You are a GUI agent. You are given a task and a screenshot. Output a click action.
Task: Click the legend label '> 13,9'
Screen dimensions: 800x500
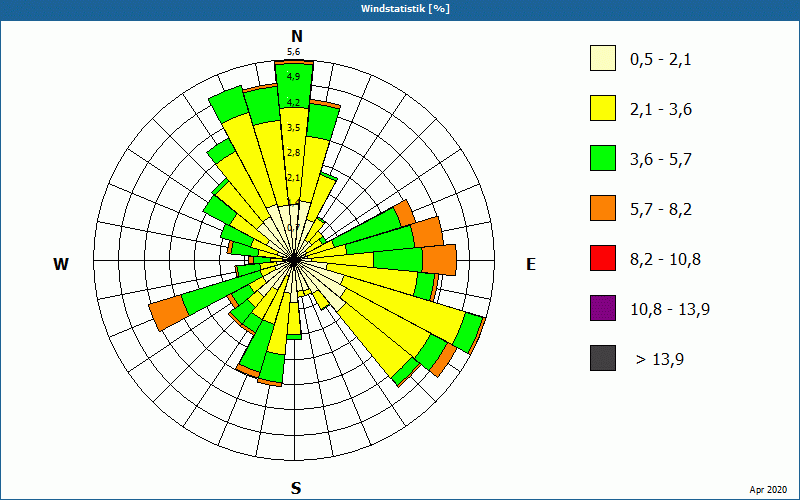[x=660, y=360]
